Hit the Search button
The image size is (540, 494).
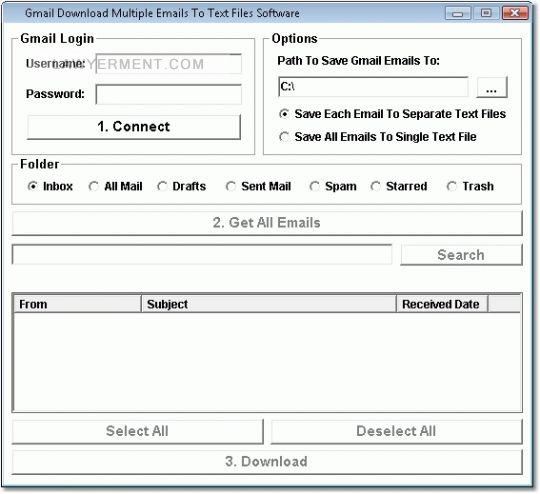[x=461, y=255]
